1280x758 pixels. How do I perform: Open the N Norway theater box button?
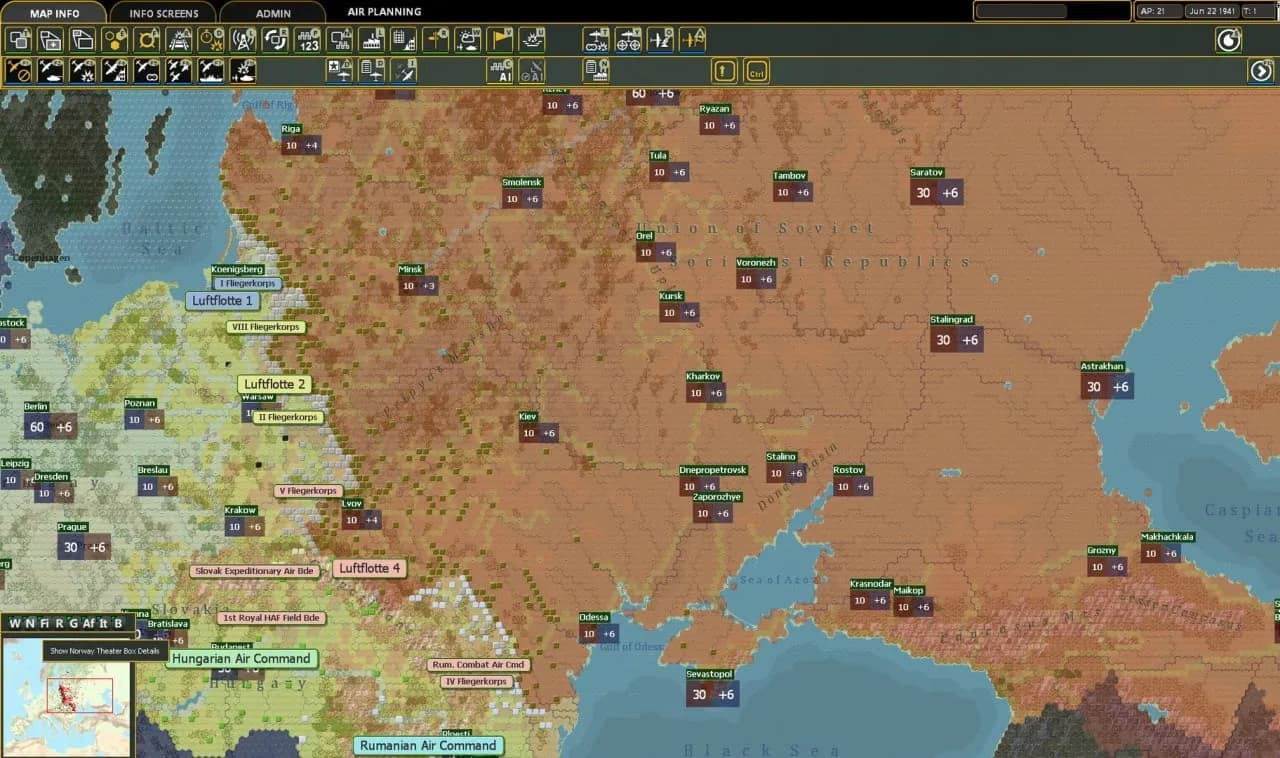coord(29,623)
